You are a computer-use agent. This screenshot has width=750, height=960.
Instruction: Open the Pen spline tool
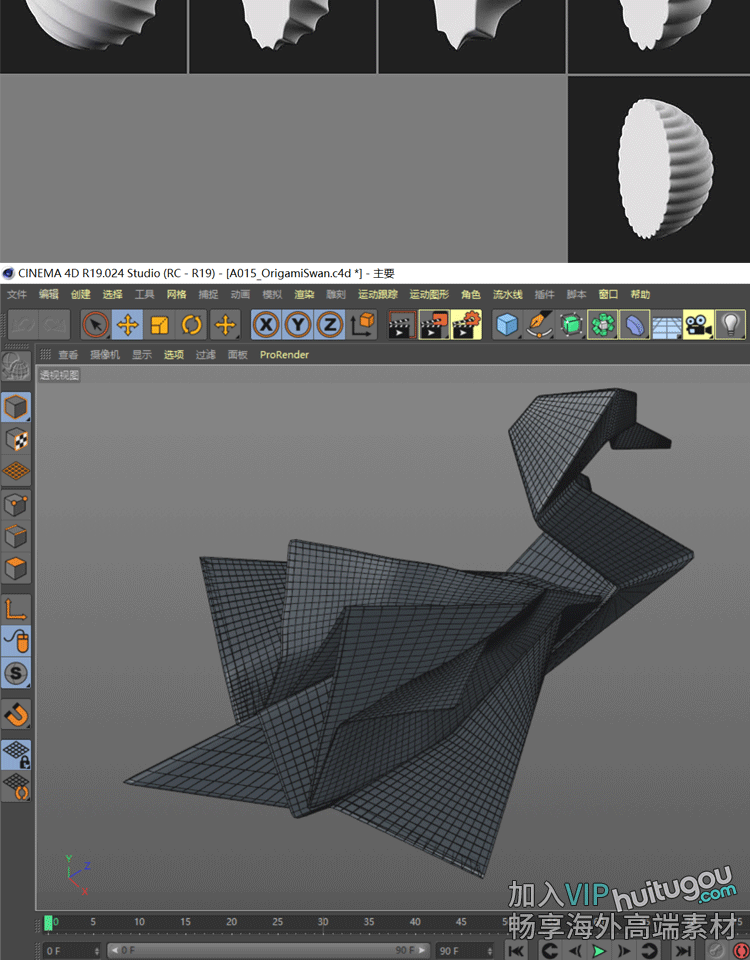click(x=540, y=325)
